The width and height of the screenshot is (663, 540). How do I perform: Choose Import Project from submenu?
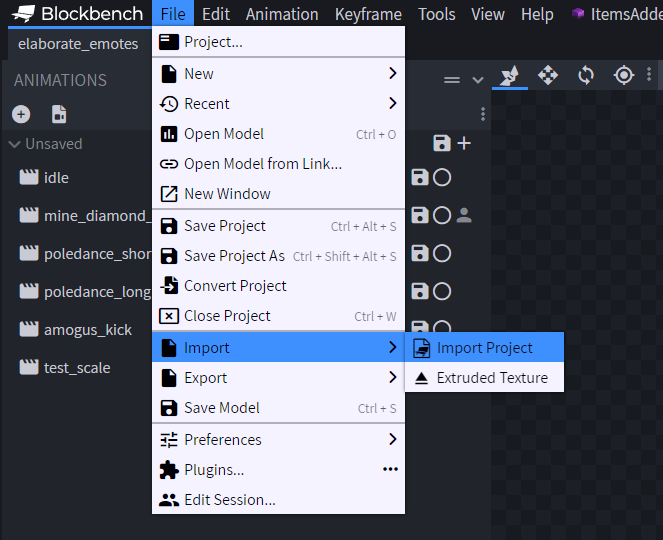coord(484,348)
